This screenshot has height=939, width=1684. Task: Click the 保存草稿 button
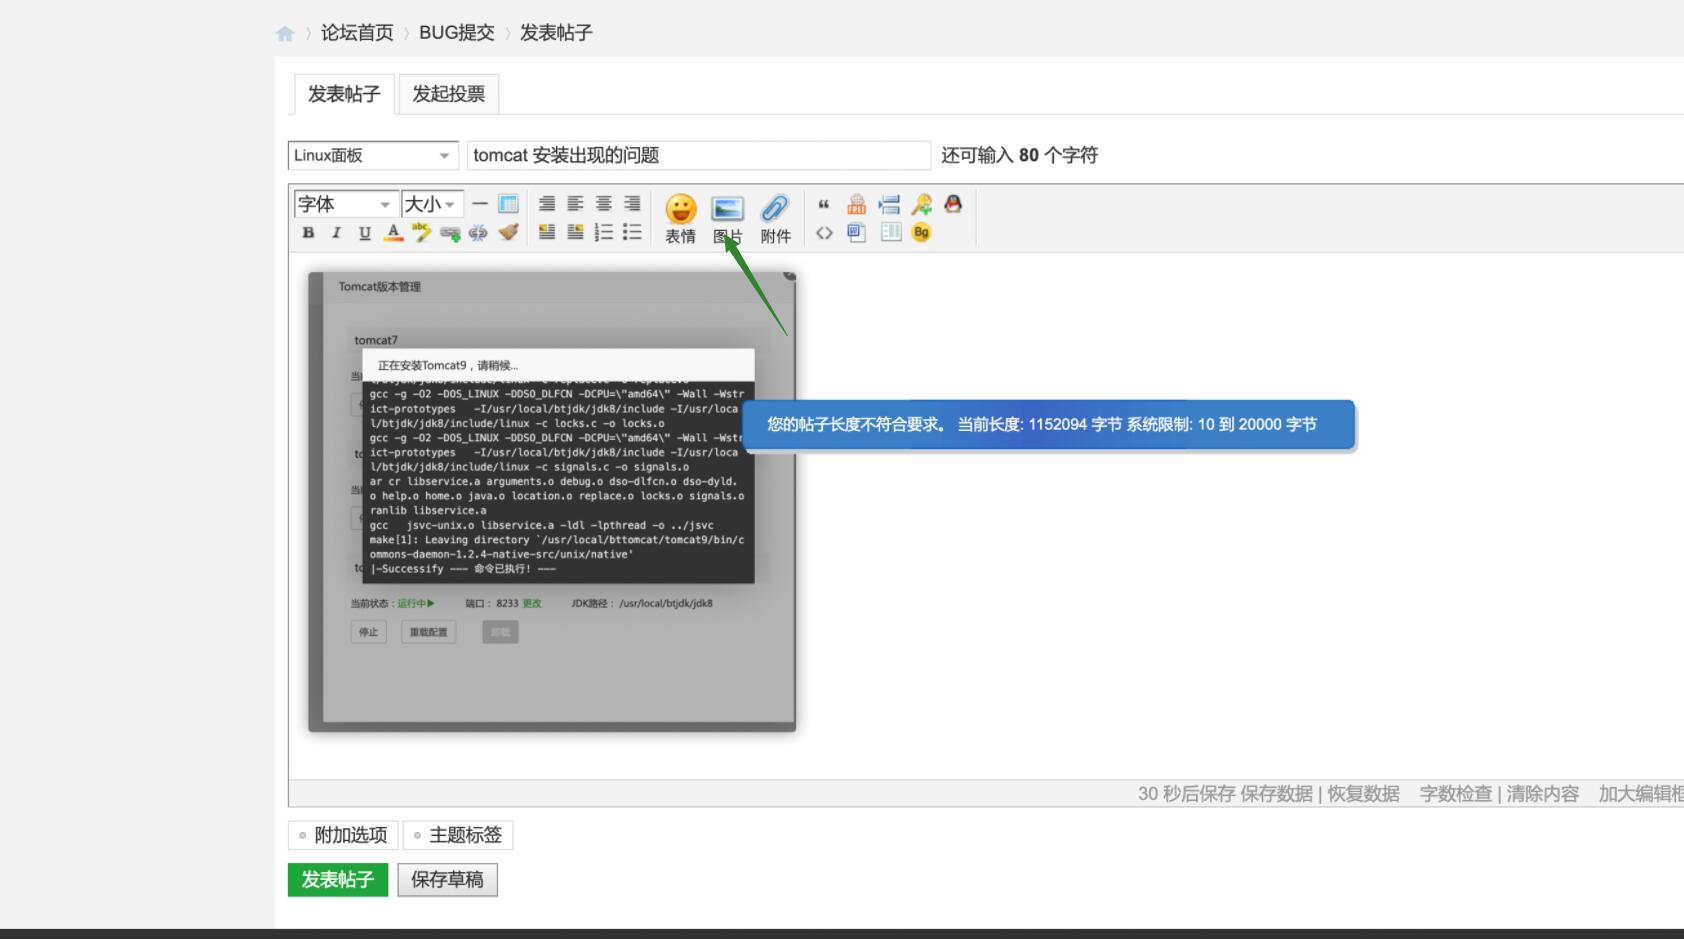pyautogui.click(x=447, y=880)
